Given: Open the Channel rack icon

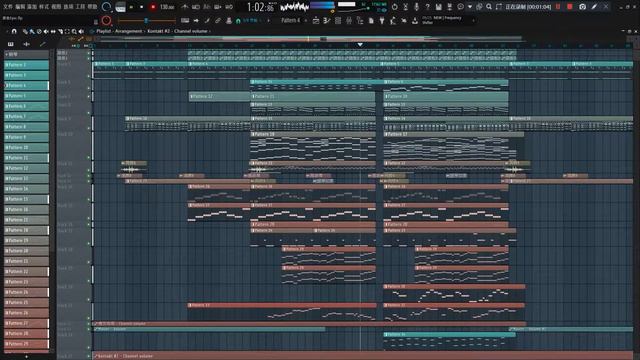Looking at the screenshot, I should pyautogui.click(x=338, y=20).
